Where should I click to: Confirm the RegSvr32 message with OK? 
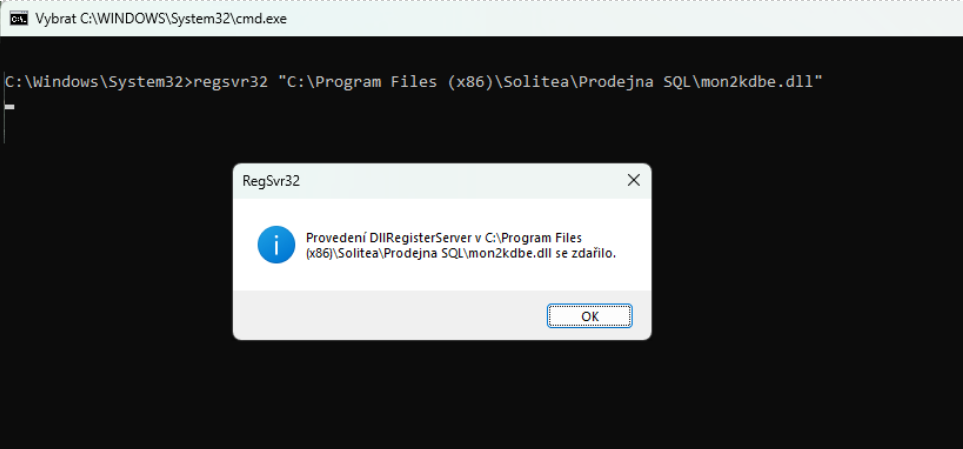[590, 316]
